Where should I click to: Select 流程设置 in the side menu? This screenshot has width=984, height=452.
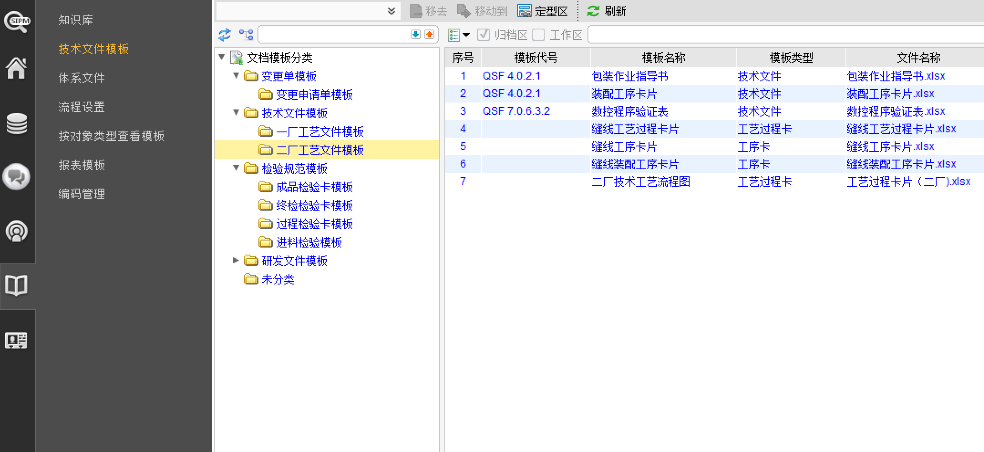pos(81,107)
